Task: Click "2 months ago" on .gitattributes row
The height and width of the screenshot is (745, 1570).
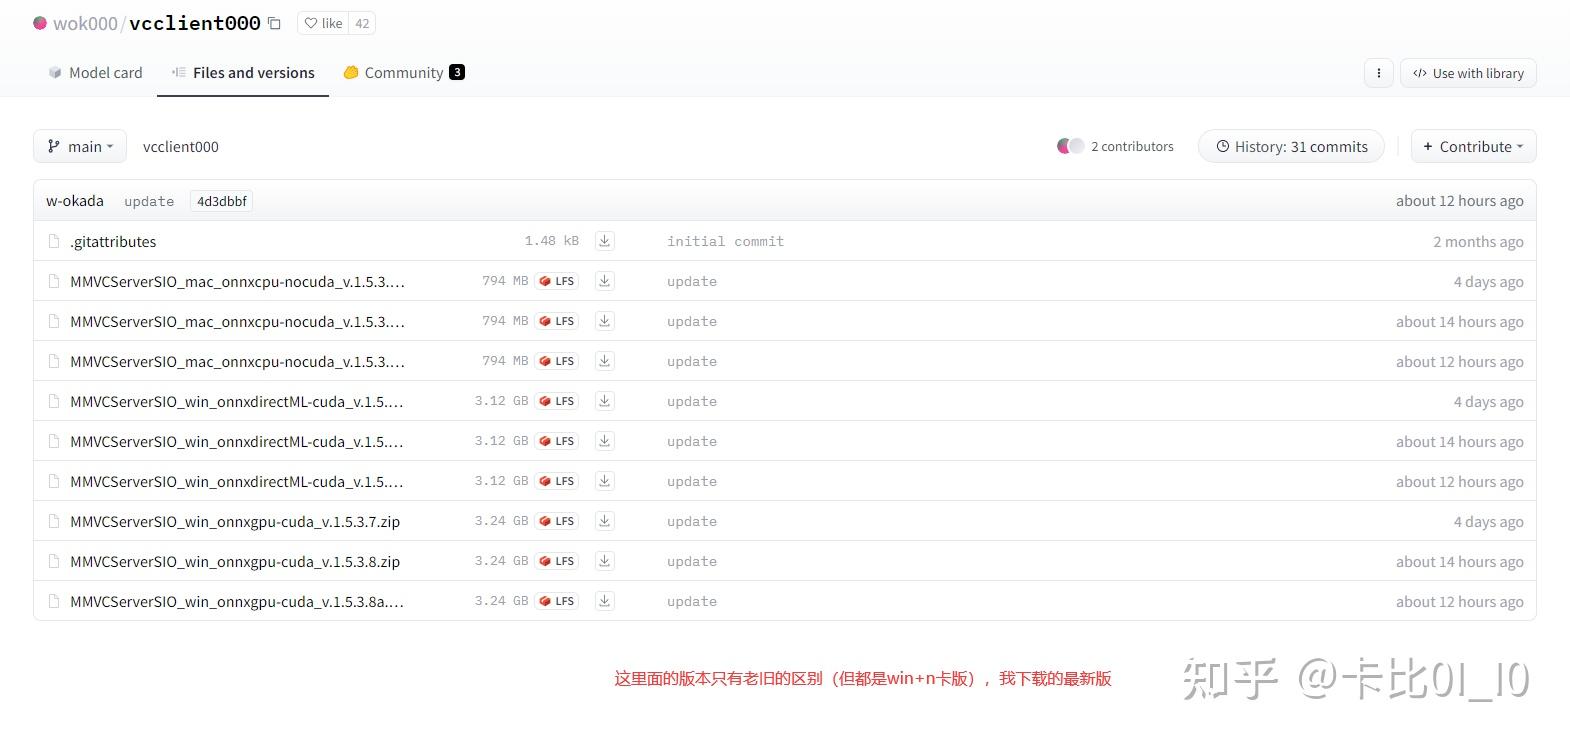Action: coord(1478,241)
